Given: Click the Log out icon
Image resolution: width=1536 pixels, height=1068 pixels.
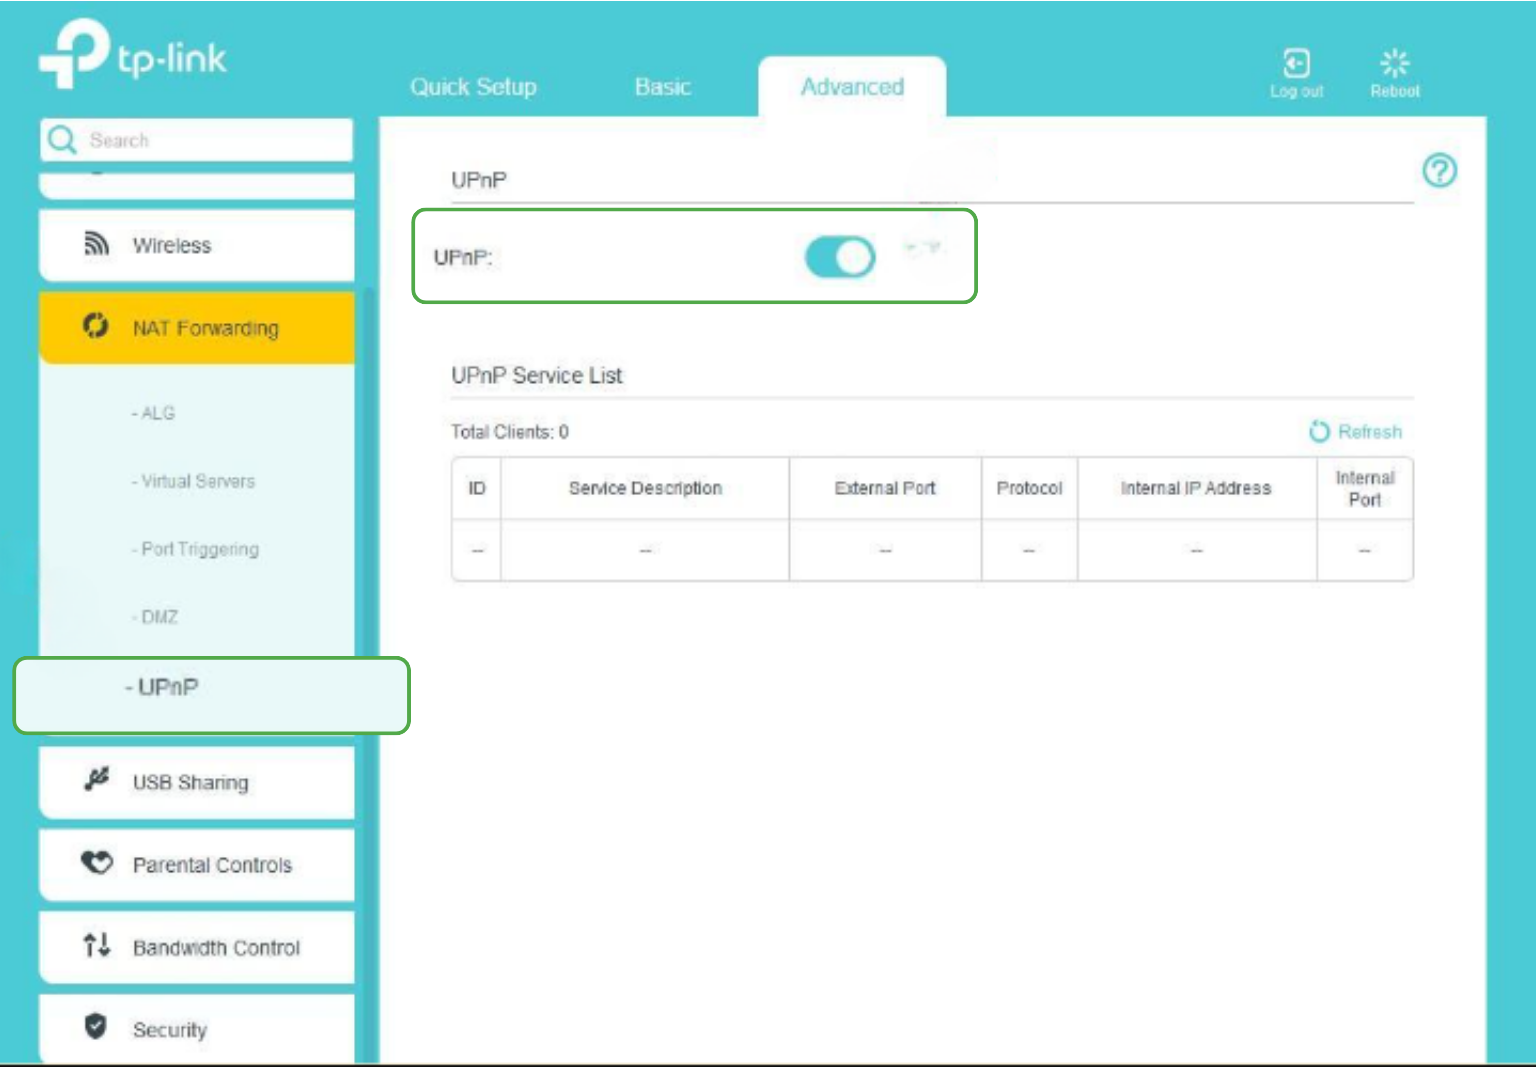Looking at the screenshot, I should coord(1296,63).
